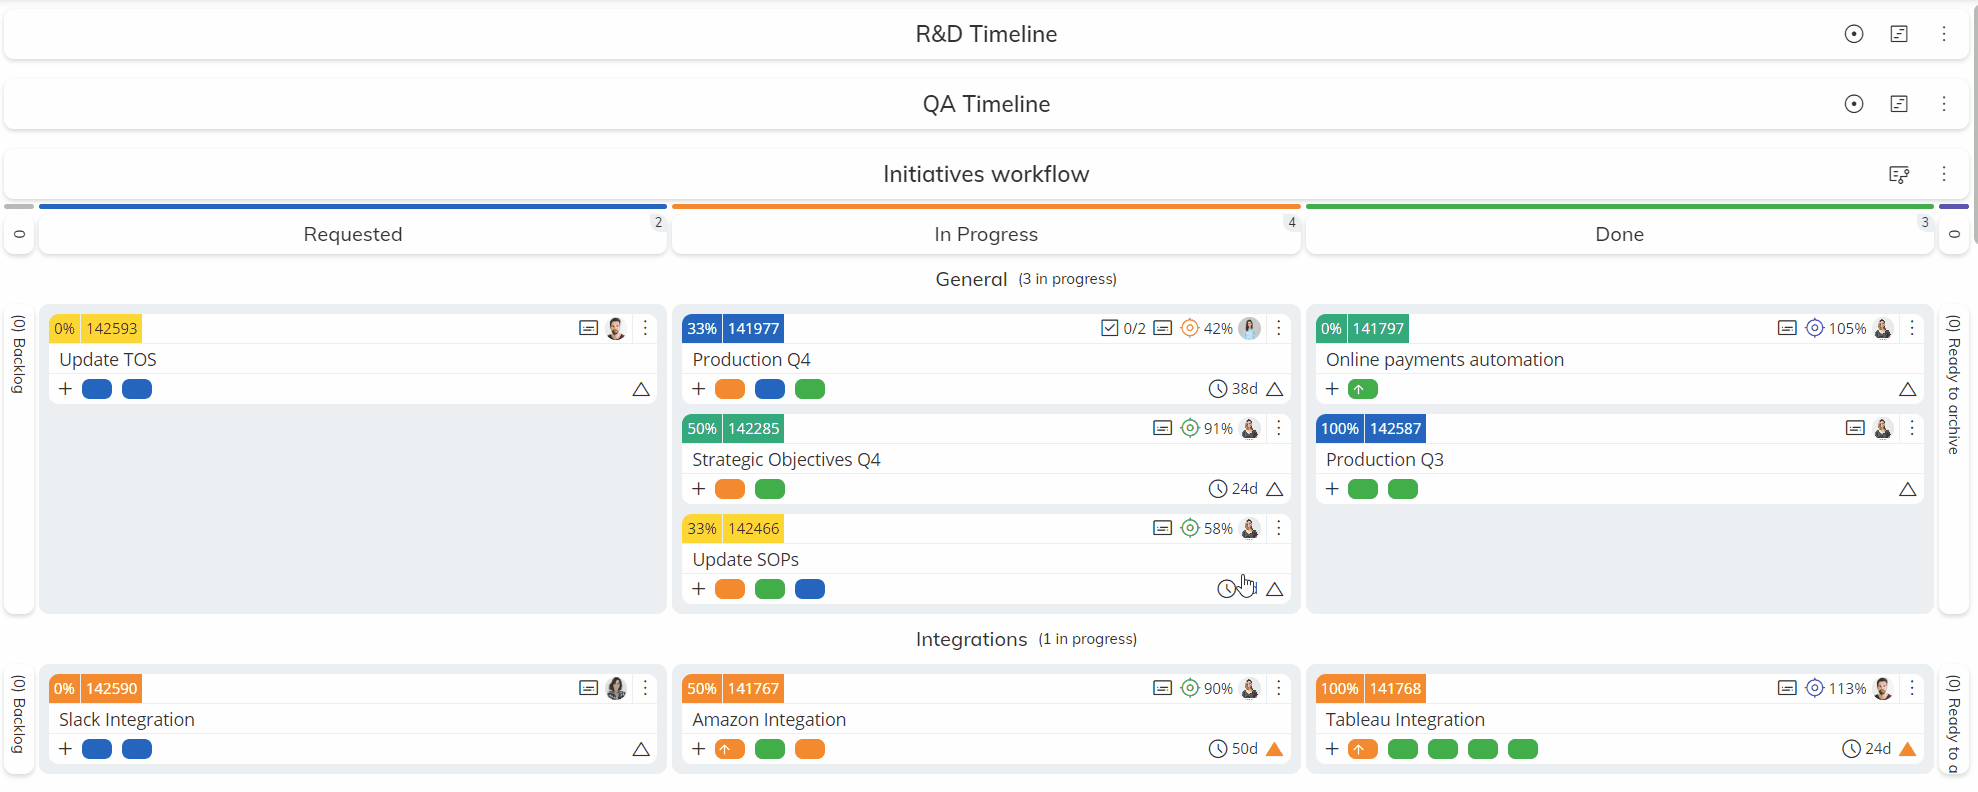
Task: Click the Amazon Integation 90% target icon
Action: pos(1190,688)
